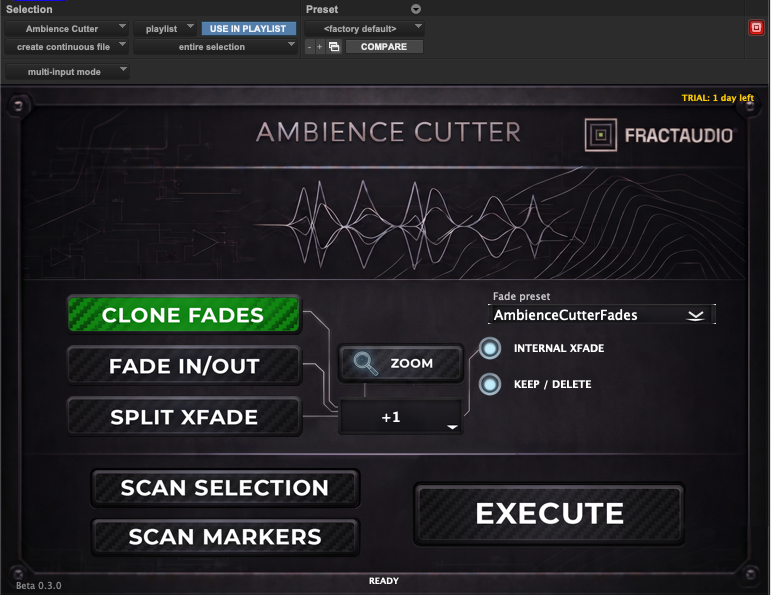Viewport: 771px width, 595px height.
Task: Select SPLIT XFADE mode
Action: point(183,417)
